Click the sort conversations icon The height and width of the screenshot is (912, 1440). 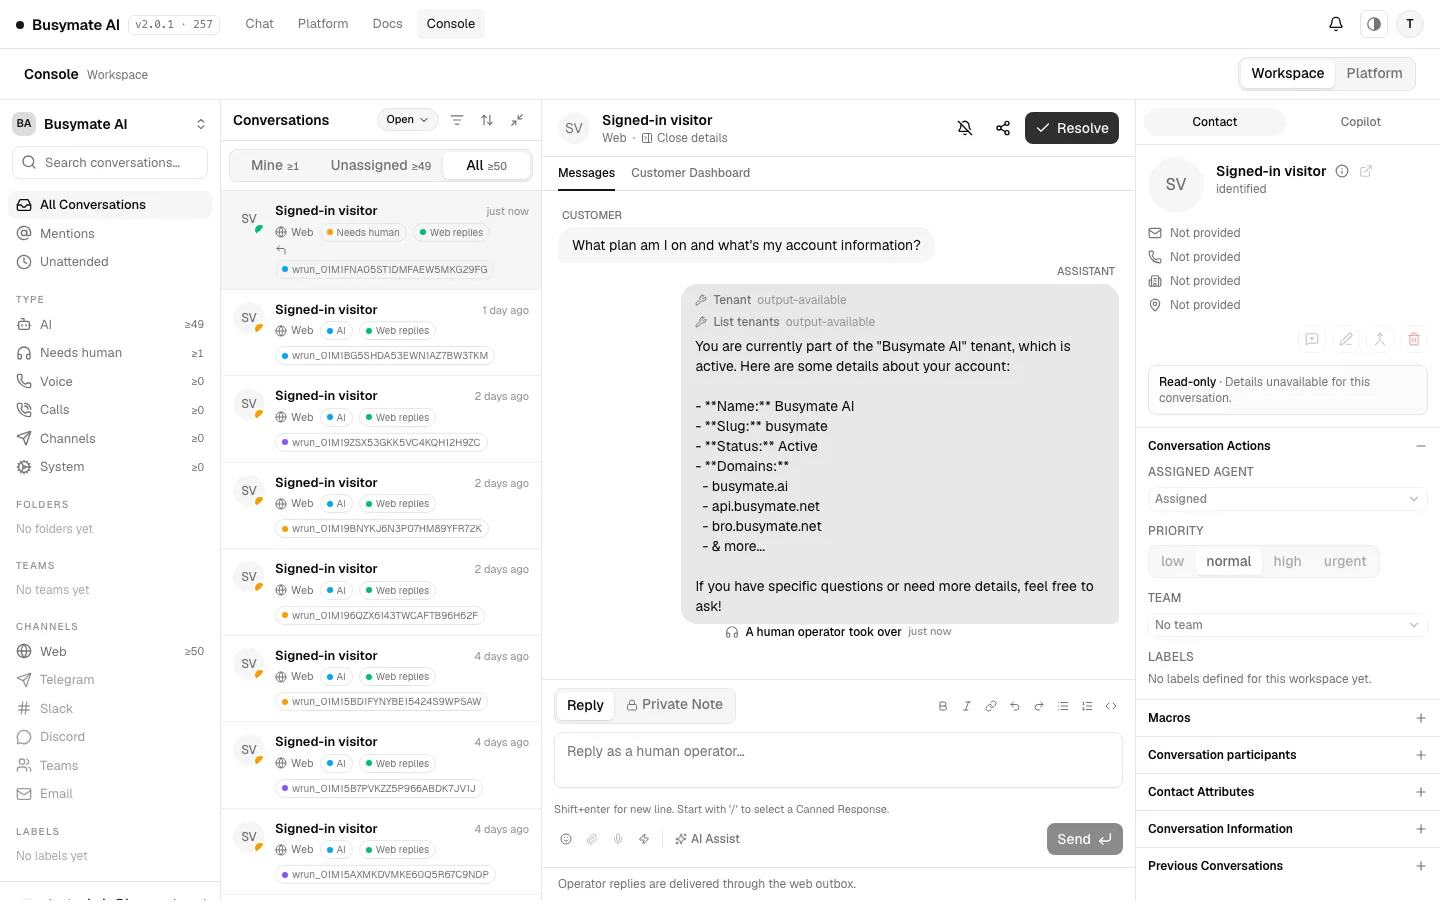point(487,120)
